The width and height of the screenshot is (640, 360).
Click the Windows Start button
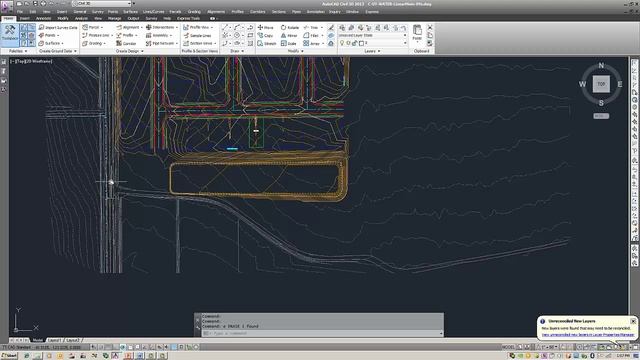pos(9,356)
